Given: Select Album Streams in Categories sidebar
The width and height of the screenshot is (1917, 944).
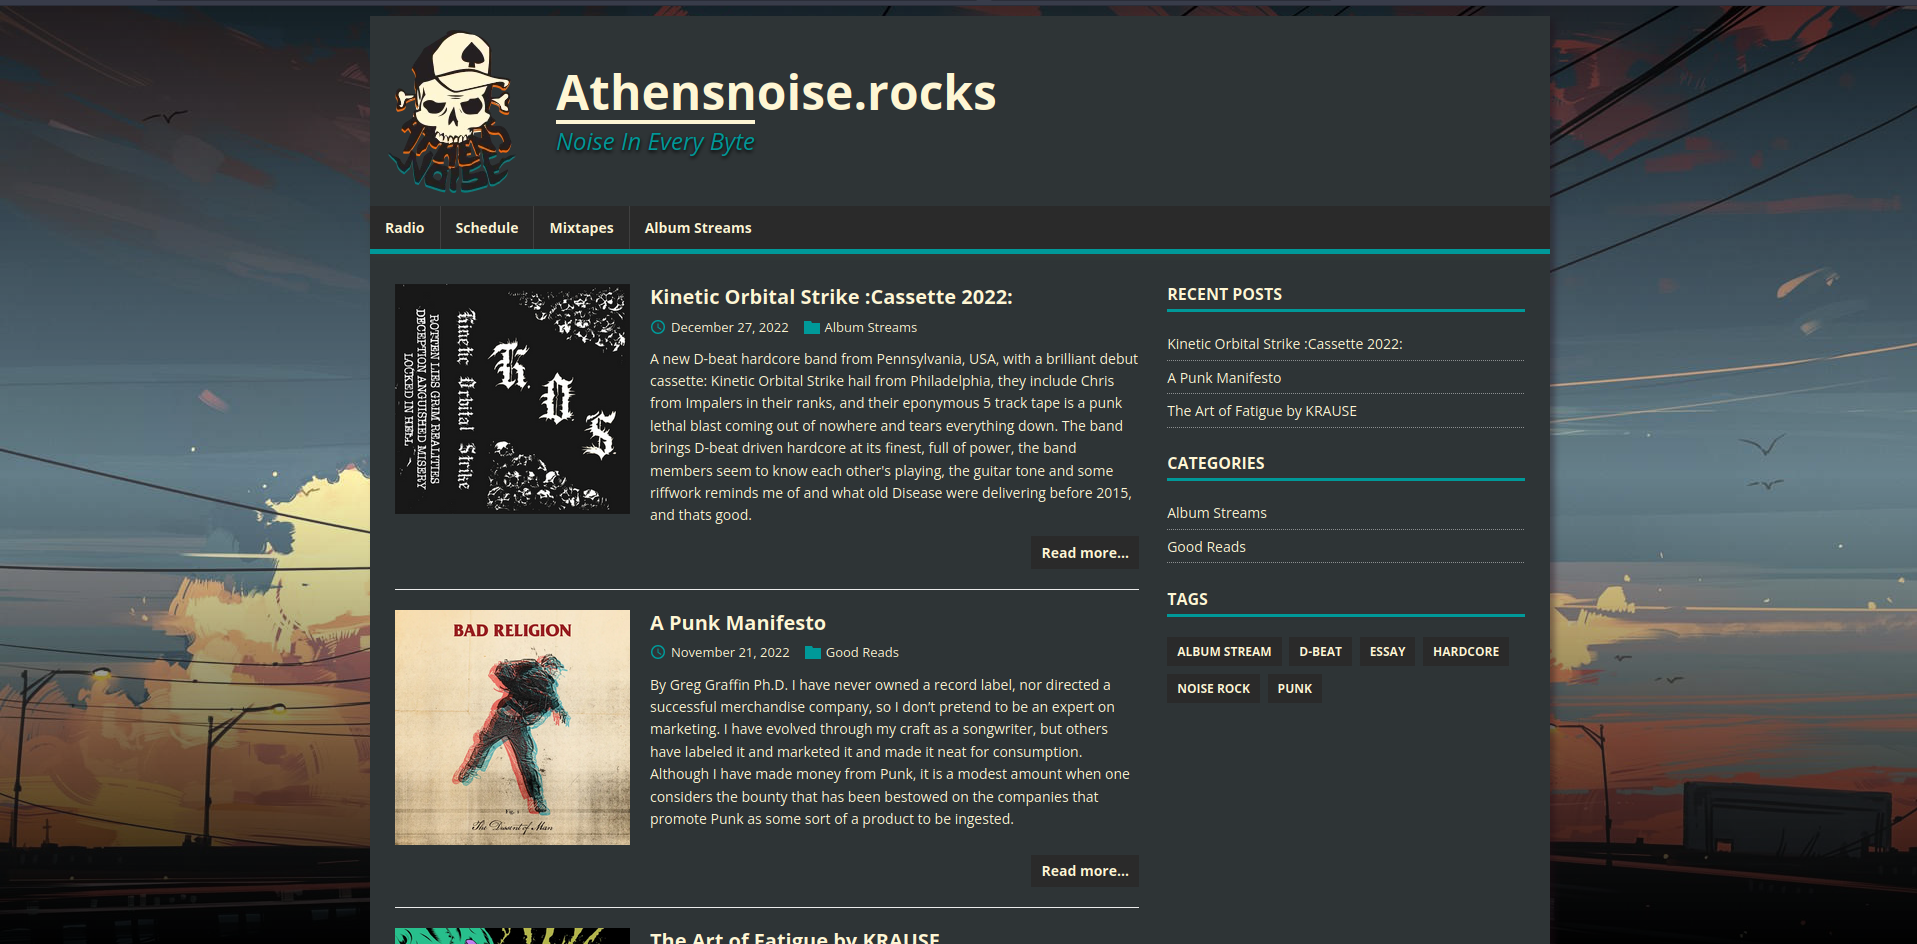Looking at the screenshot, I should tap(1217, 513).
